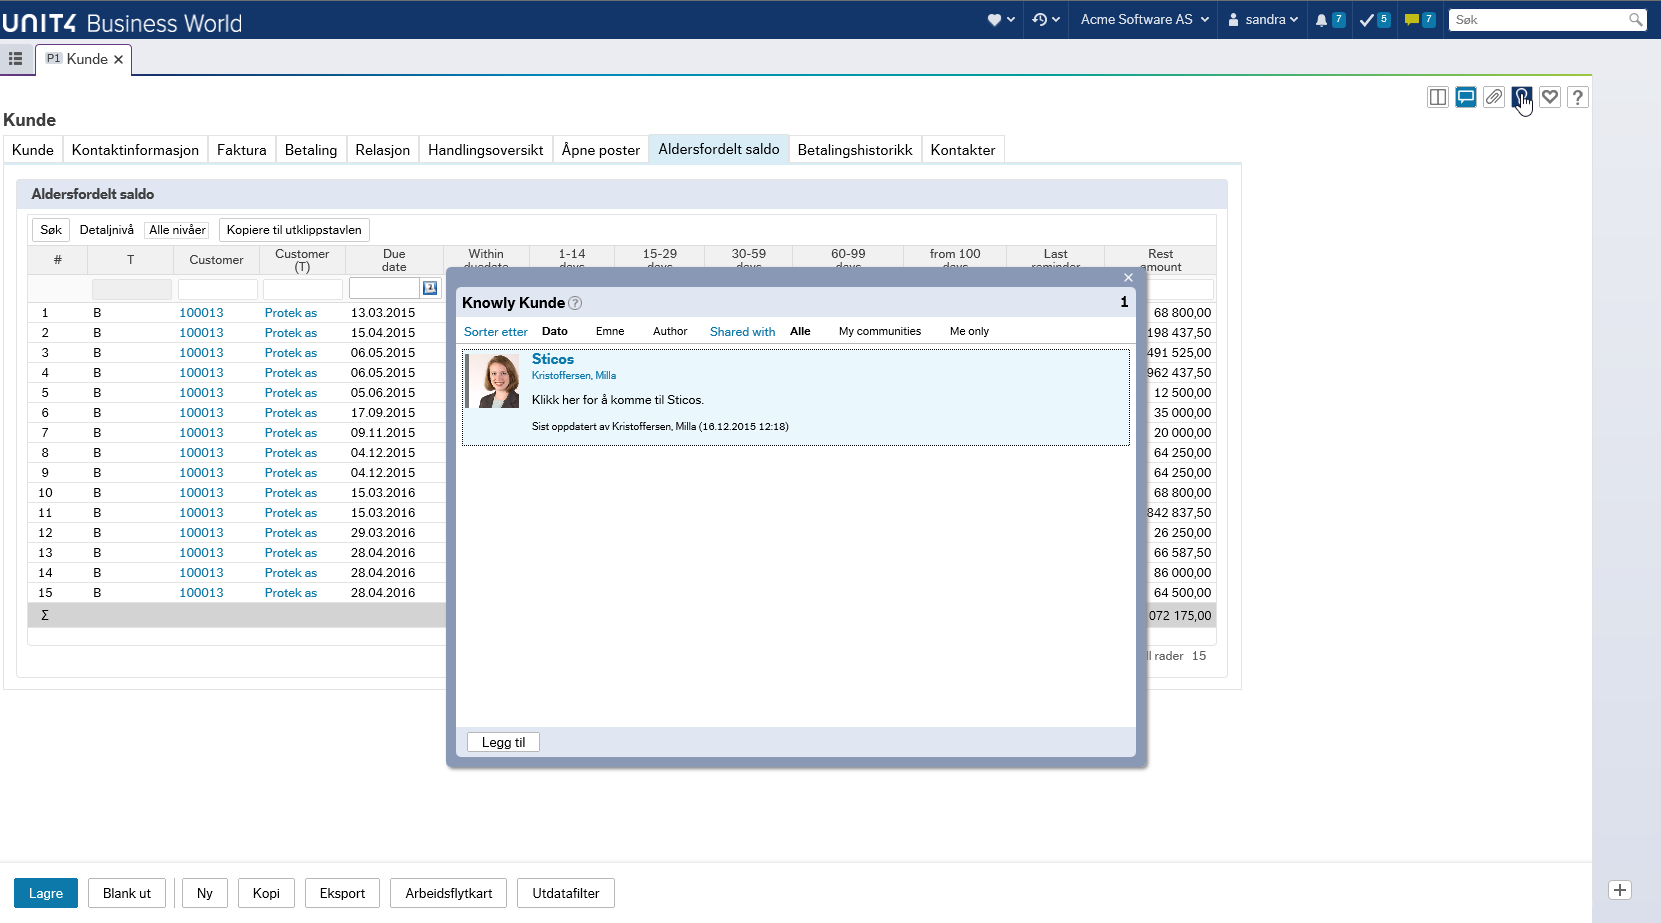
Task: Filter shared with My communities
Action: click(x=880, y=331)
